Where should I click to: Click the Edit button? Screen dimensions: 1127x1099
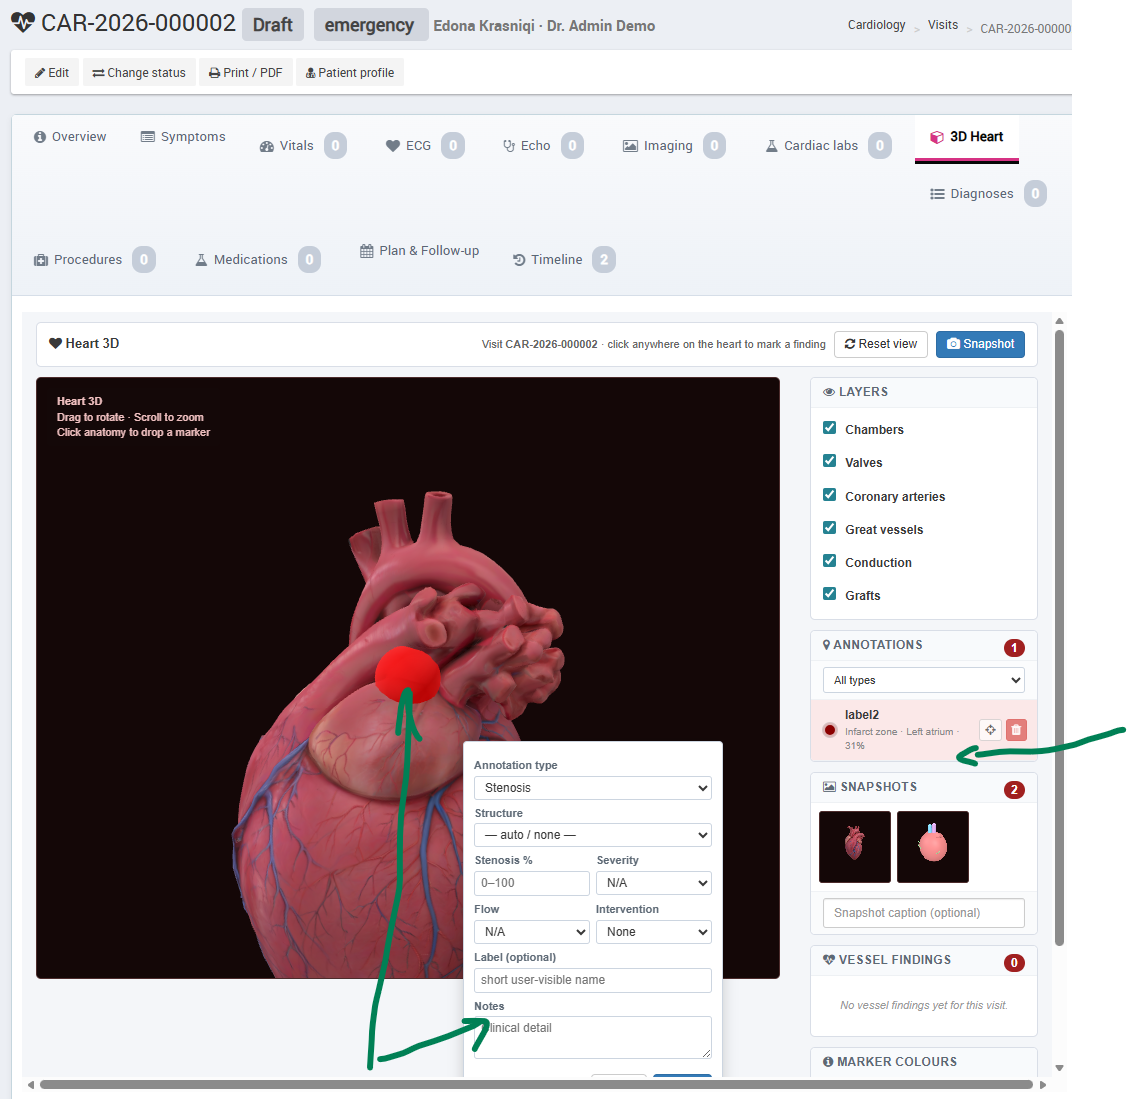(x=52, y=73)
